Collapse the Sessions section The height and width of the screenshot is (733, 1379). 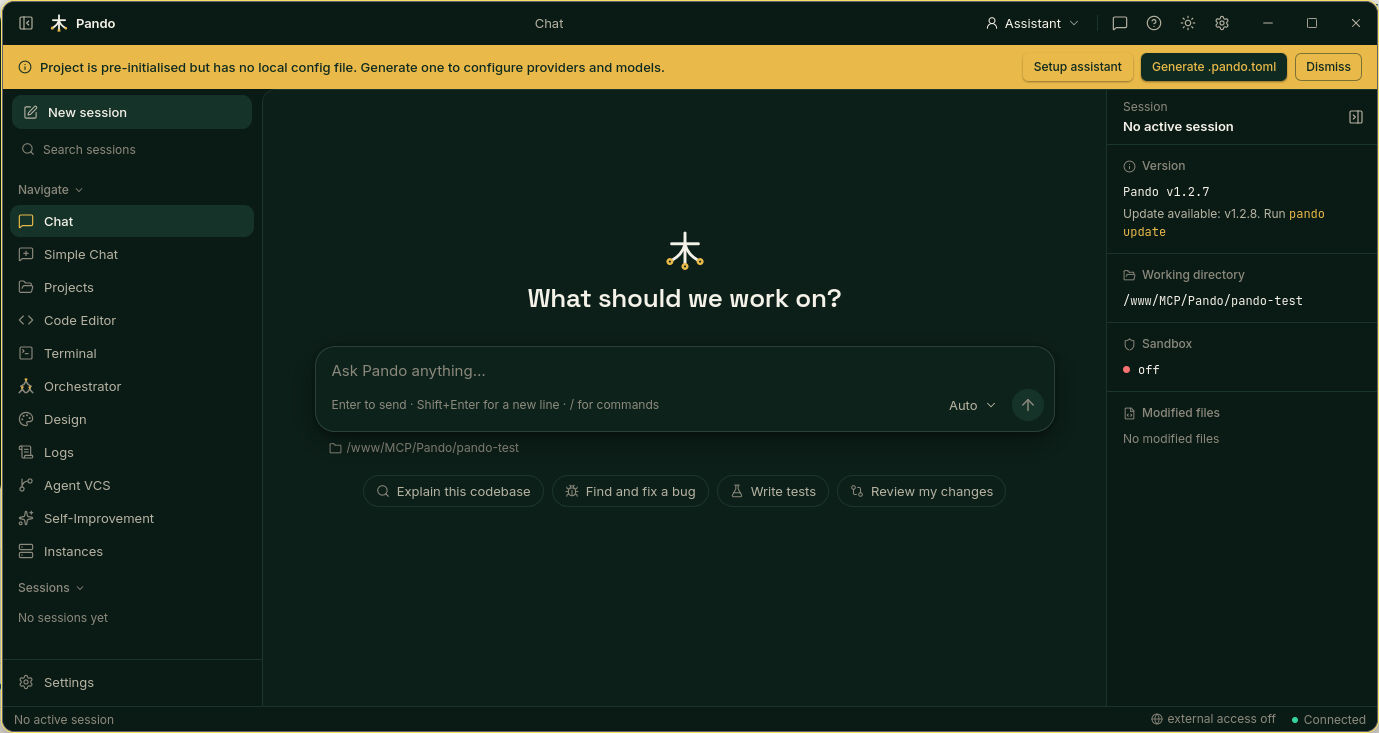pos(50,588)
